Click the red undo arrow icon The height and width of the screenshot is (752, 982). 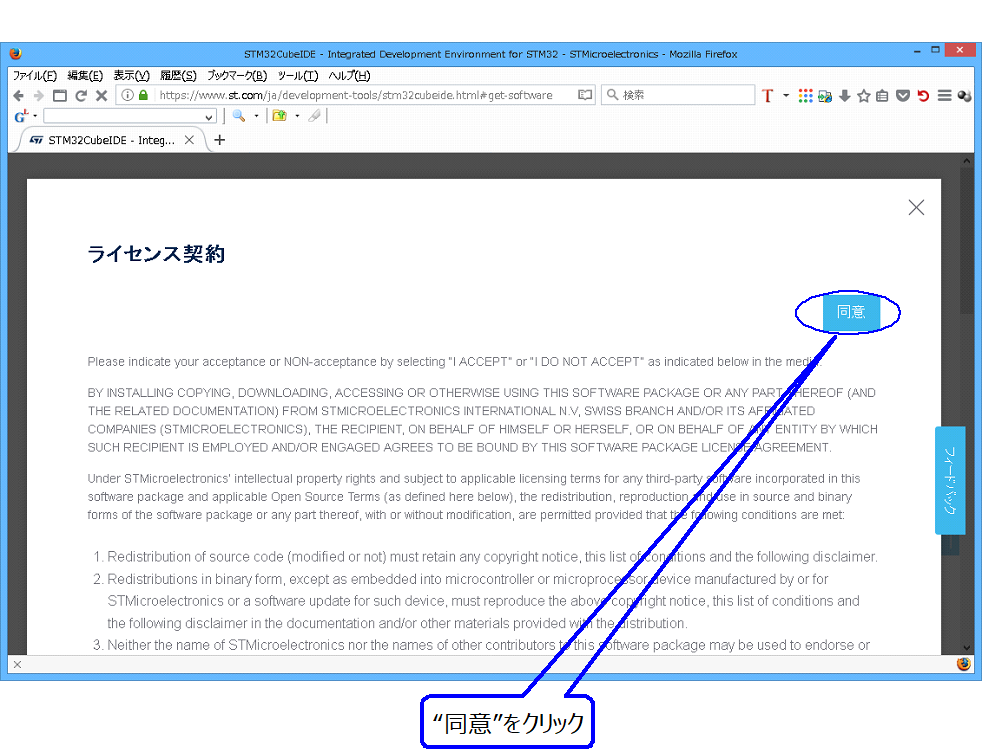921,95
